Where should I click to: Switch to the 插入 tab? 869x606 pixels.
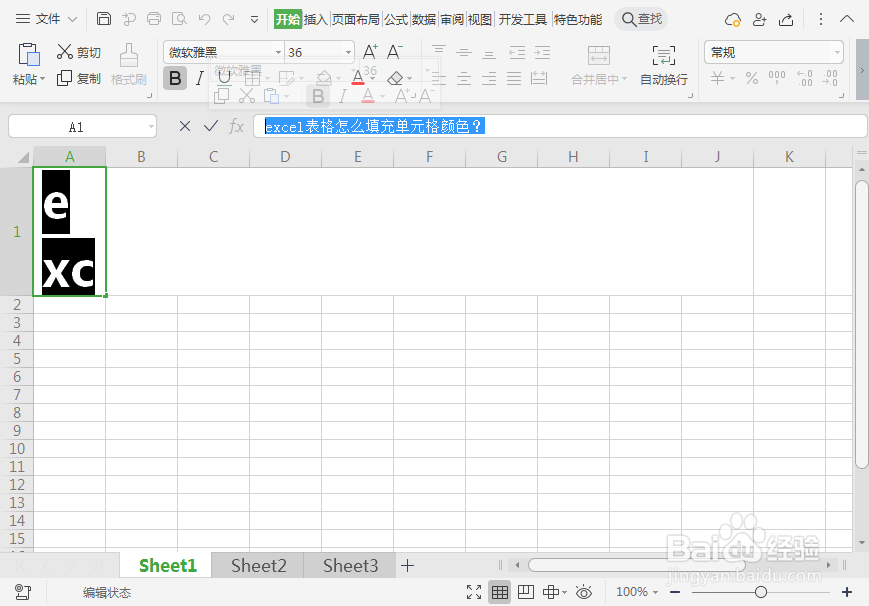tap(315, 19)
